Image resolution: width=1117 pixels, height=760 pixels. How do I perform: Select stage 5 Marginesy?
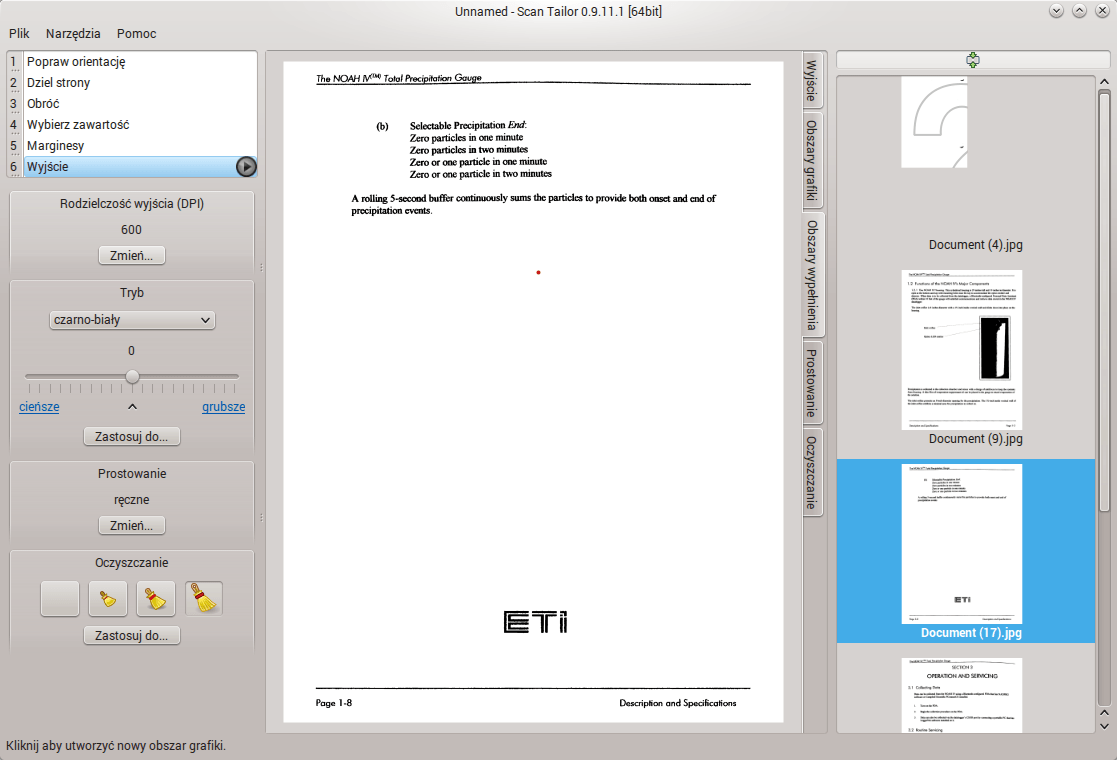tap(132, 145)
